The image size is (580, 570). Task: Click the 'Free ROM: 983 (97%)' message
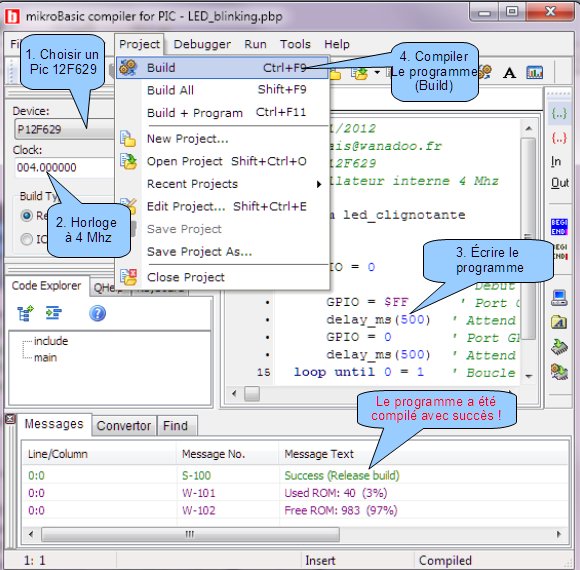341,510
